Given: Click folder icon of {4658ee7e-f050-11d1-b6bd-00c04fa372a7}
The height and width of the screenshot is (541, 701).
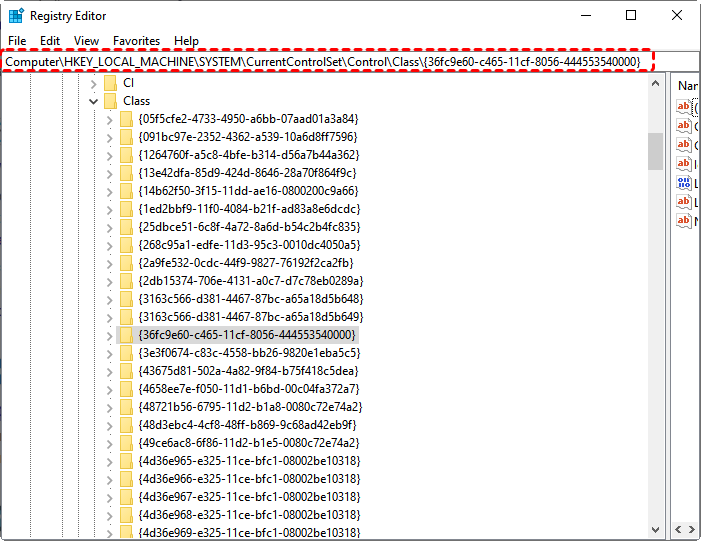Looking at the screenshot, I should (127, 389).
